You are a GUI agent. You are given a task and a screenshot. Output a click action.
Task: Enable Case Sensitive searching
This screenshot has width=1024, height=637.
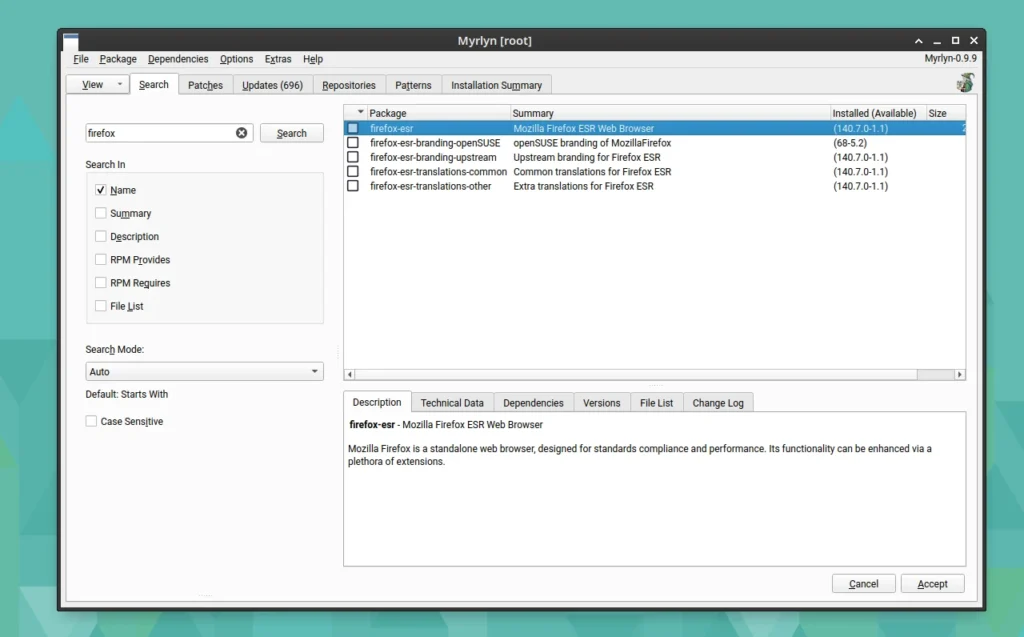pos(89,421)
